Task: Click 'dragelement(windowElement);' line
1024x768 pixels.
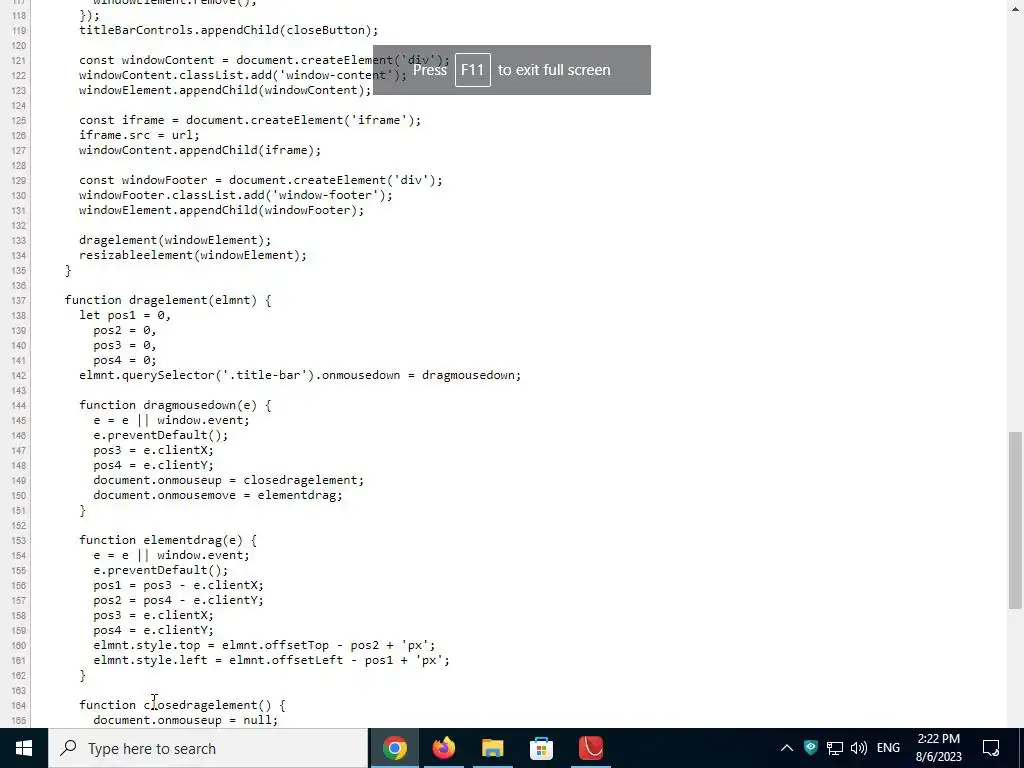Action: [x=175, y=240]
